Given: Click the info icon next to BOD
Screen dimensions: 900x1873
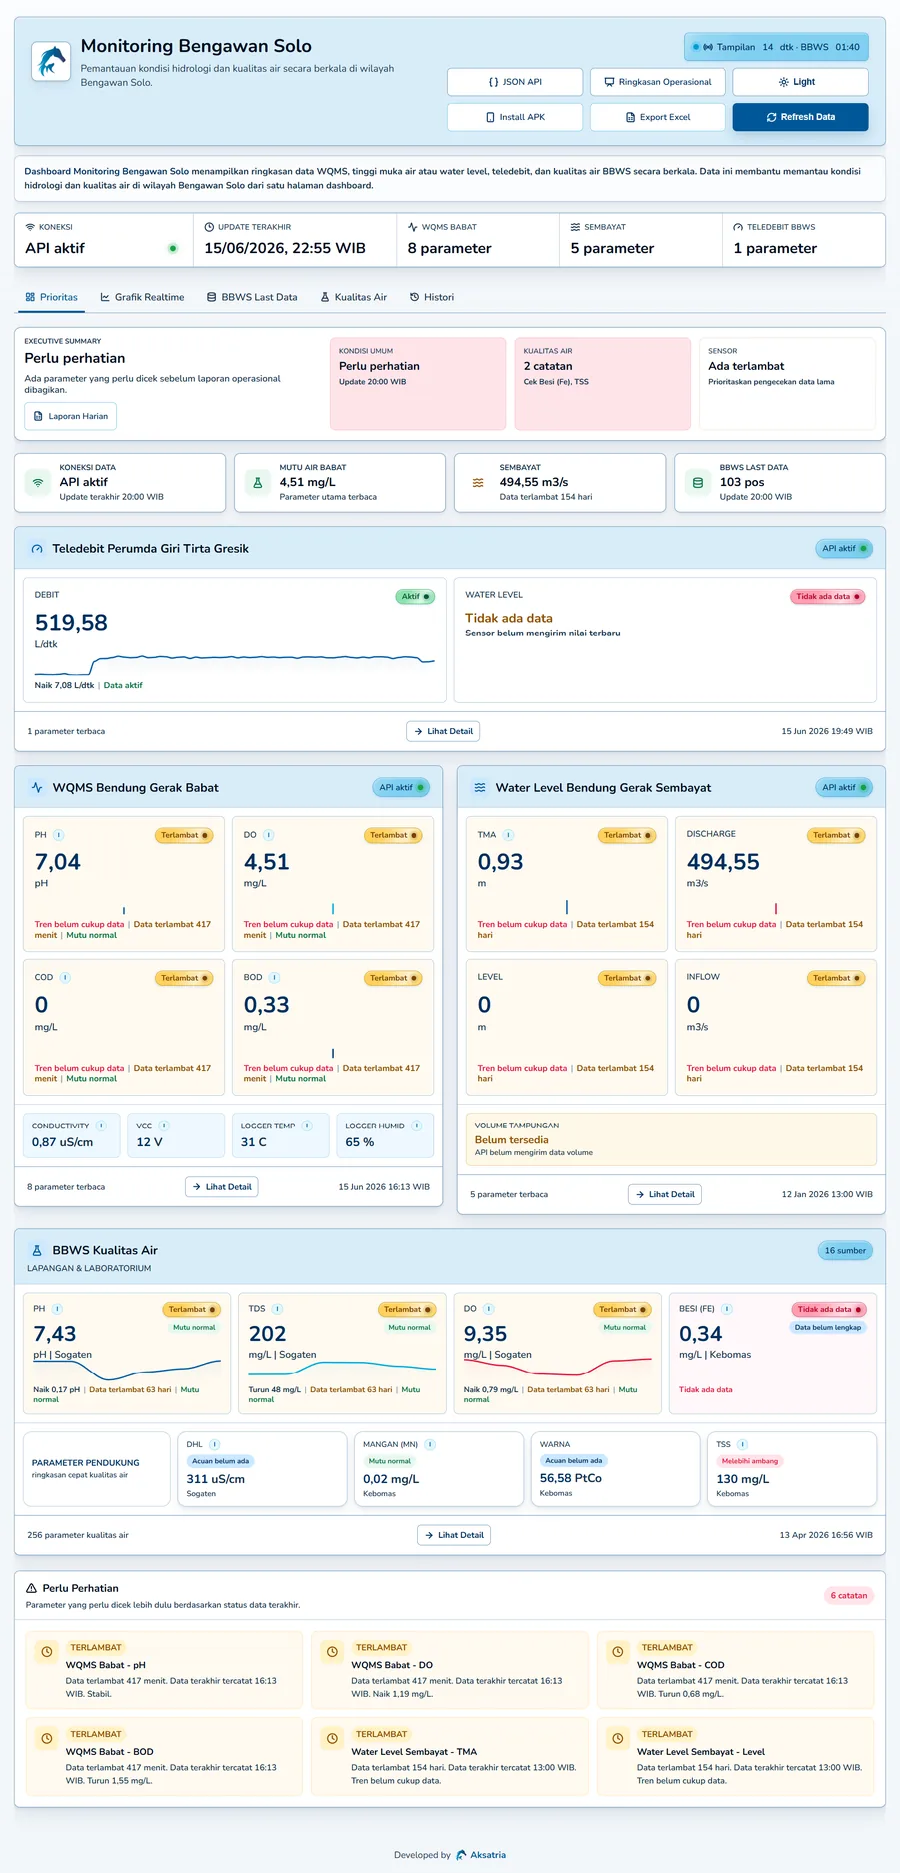Looking at the screenshot, I should (x=274, y=978).
